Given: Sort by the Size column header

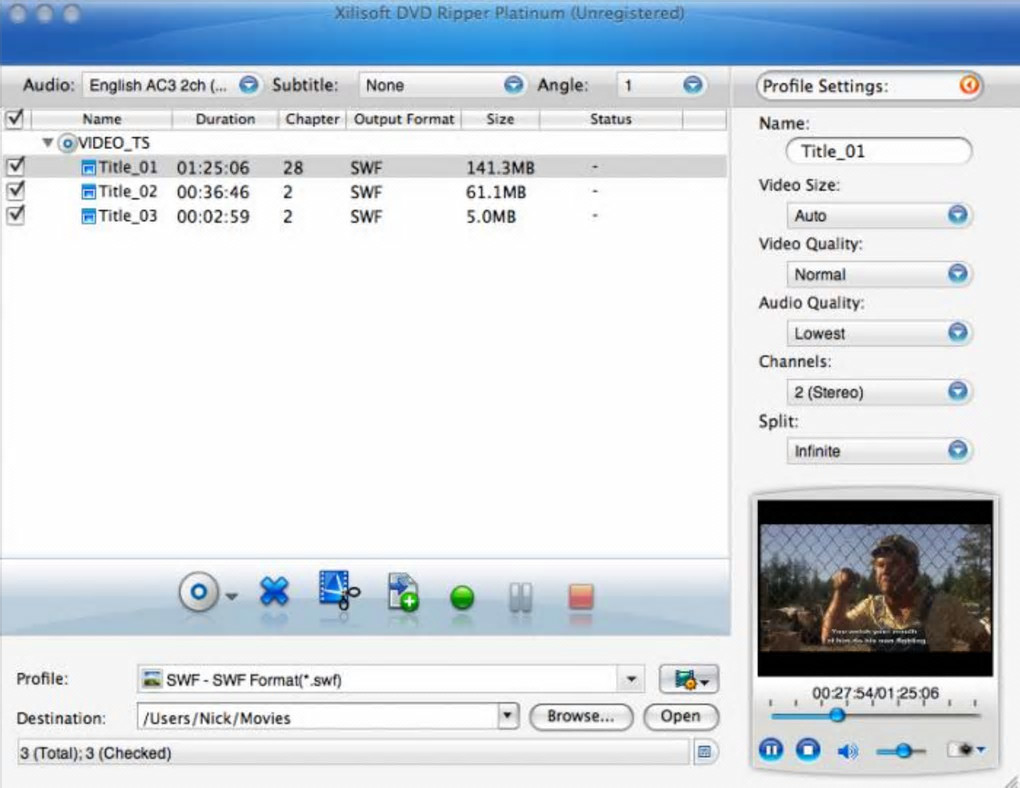Looking at the screenshot, I should (x=500, y=119).
